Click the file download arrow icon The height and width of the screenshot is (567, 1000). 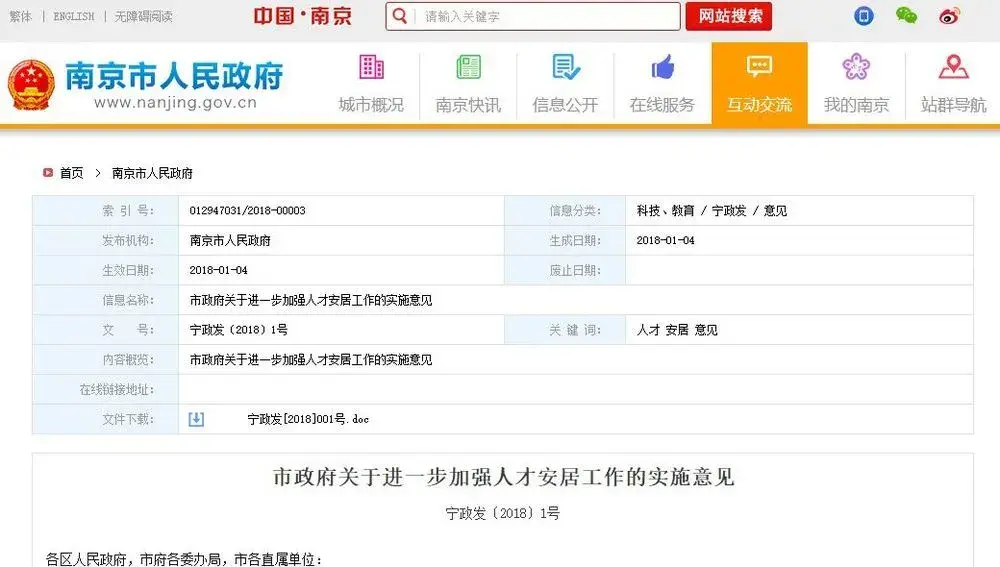pyautogui.click(x=196, y=419)
